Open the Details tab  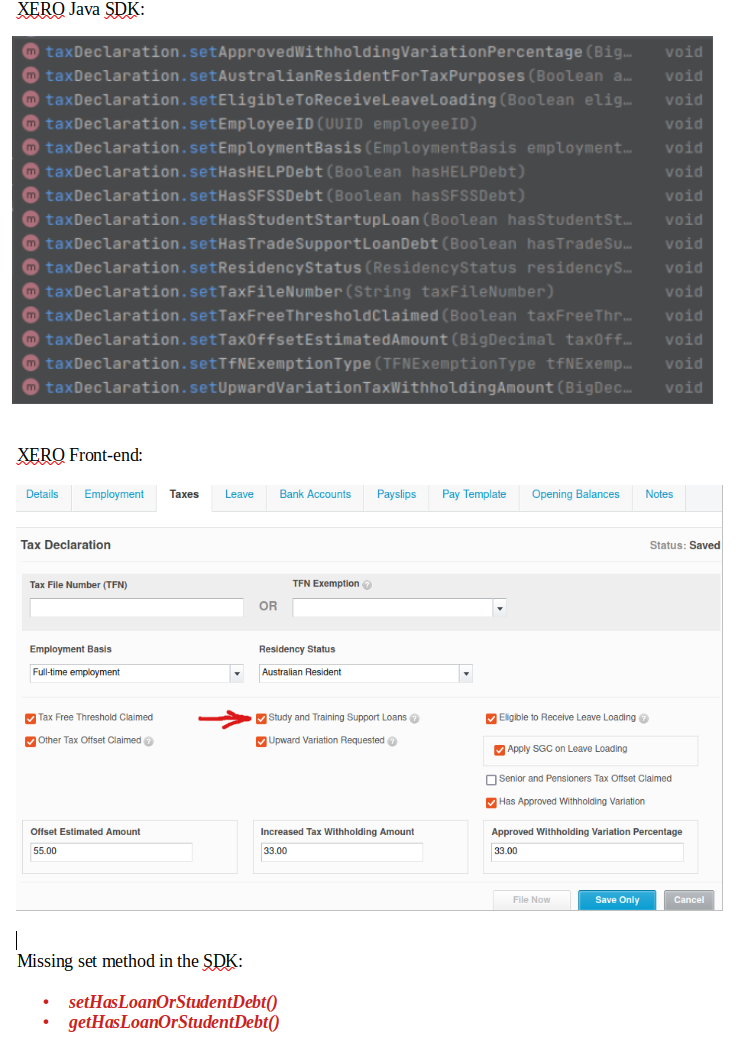tap(42, 494)
